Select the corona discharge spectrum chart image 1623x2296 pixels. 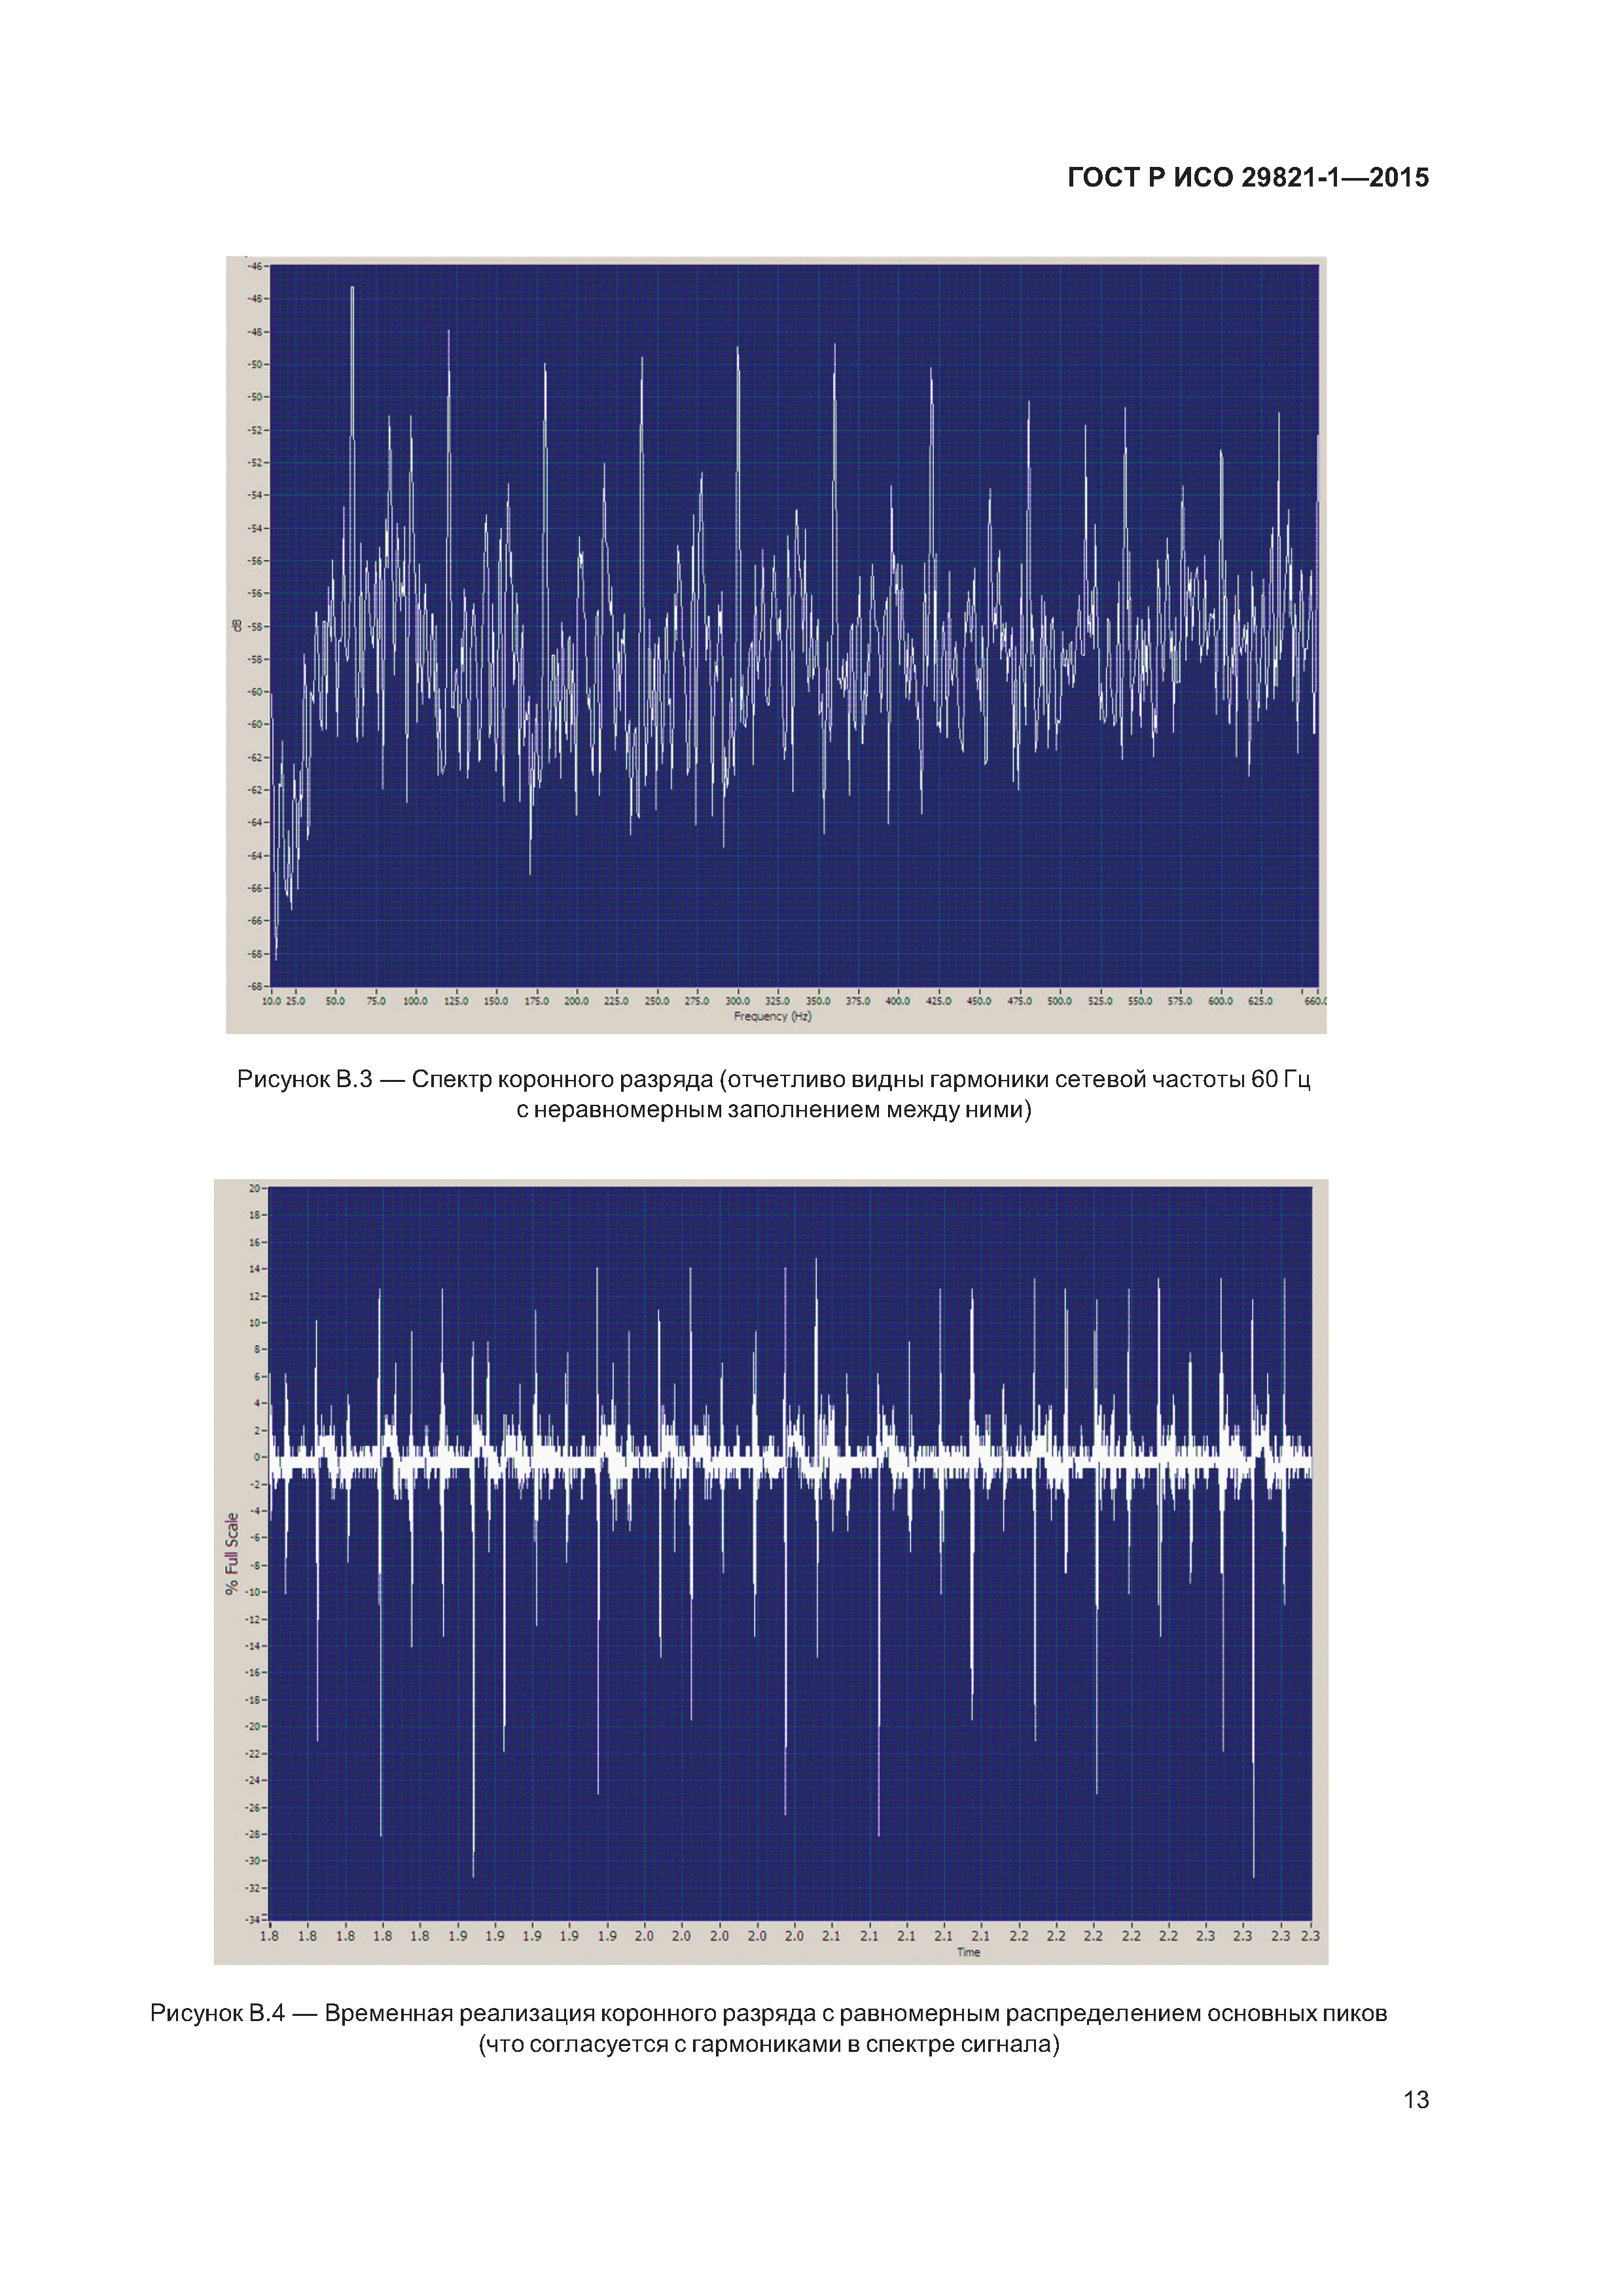click(776, 645)
